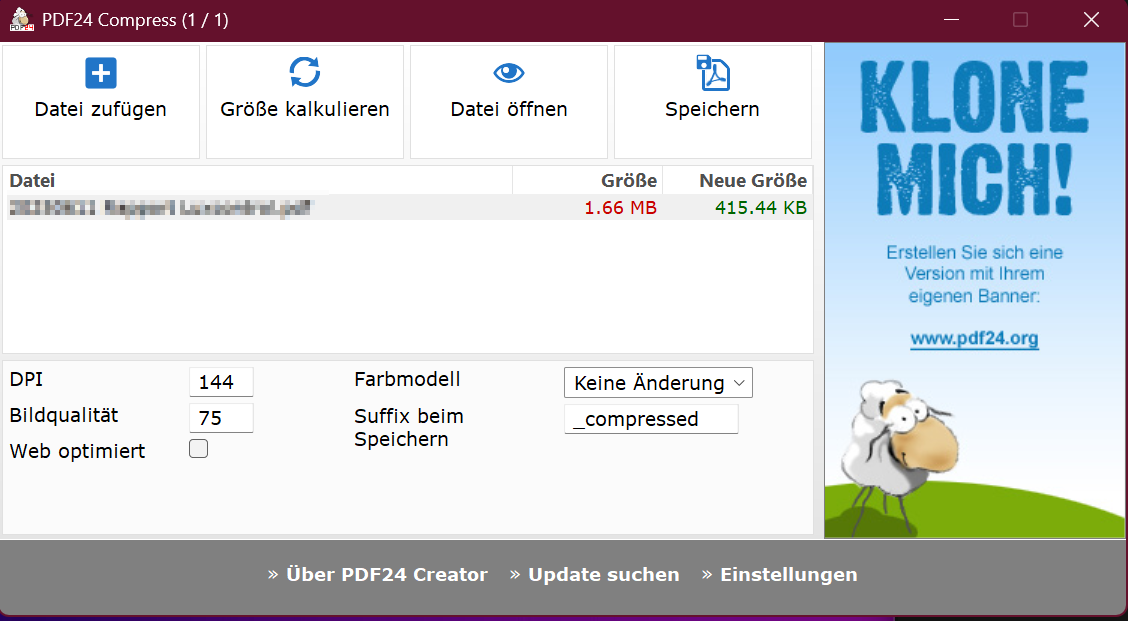Viewport: 1128px width, 621px height.
Task: Click the 'Suffix beim Speichern' label
Action: pyautogui.click(x=409, y=427)
